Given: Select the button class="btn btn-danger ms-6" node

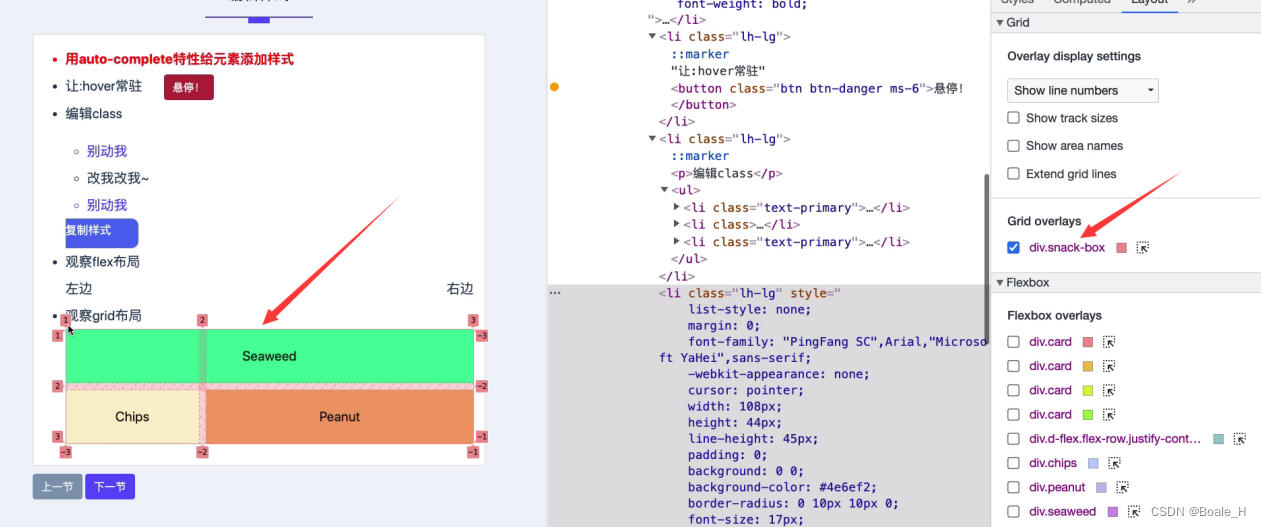Looking at the screenshot, I should click(x=817, y=88).
